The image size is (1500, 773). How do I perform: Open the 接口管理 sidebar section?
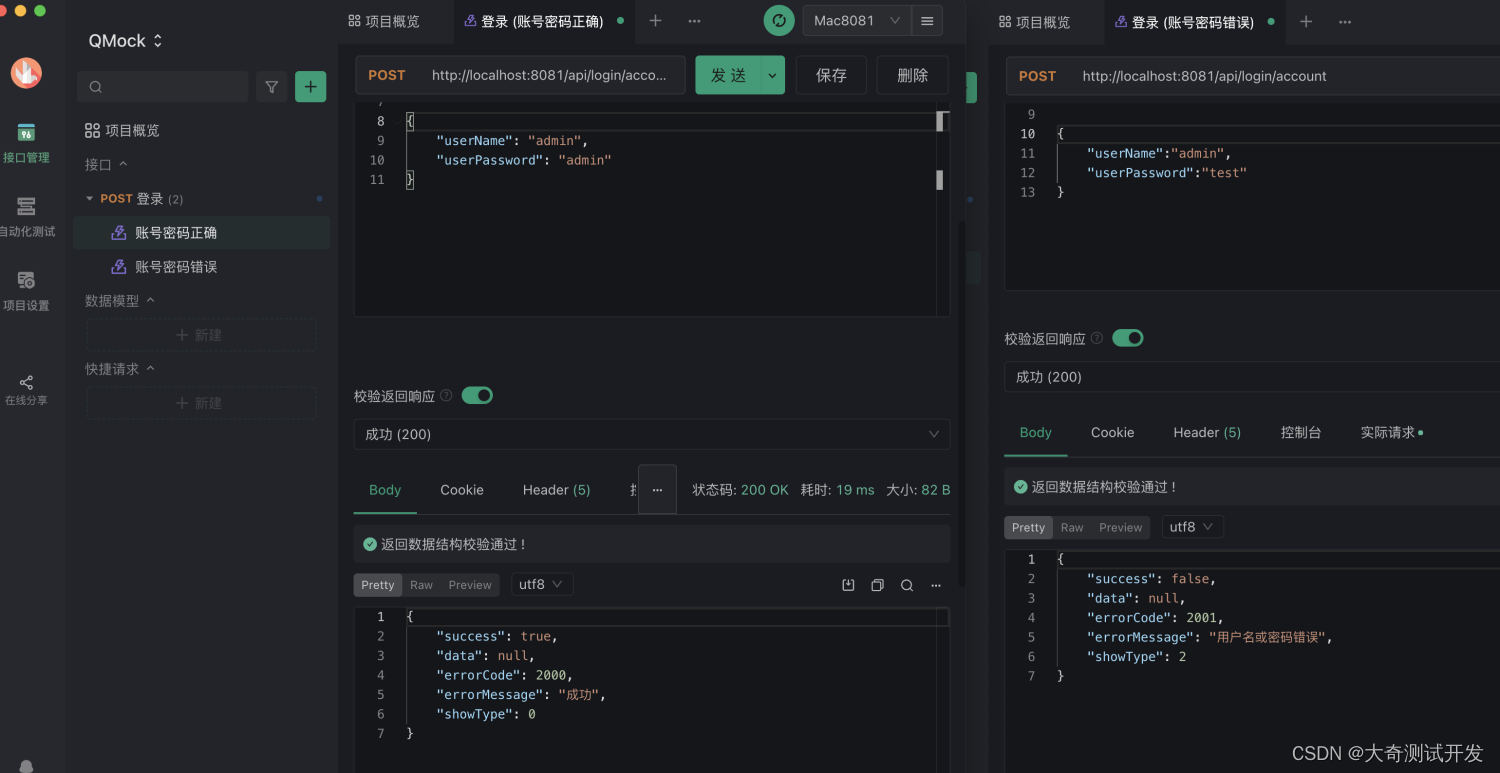click(x=26, y=143)
